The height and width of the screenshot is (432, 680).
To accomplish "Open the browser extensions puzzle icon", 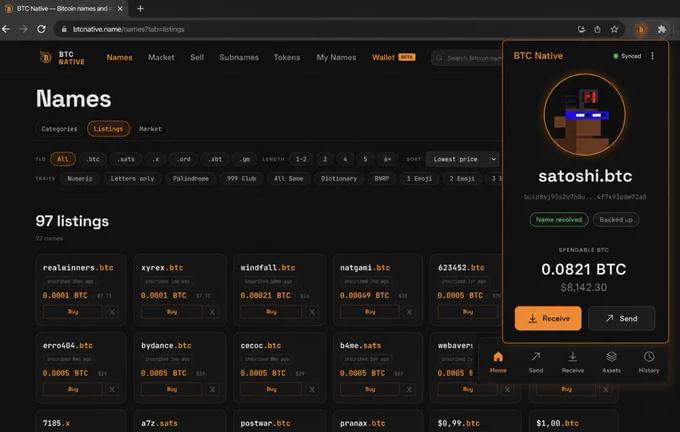I will tap(661, 29).
